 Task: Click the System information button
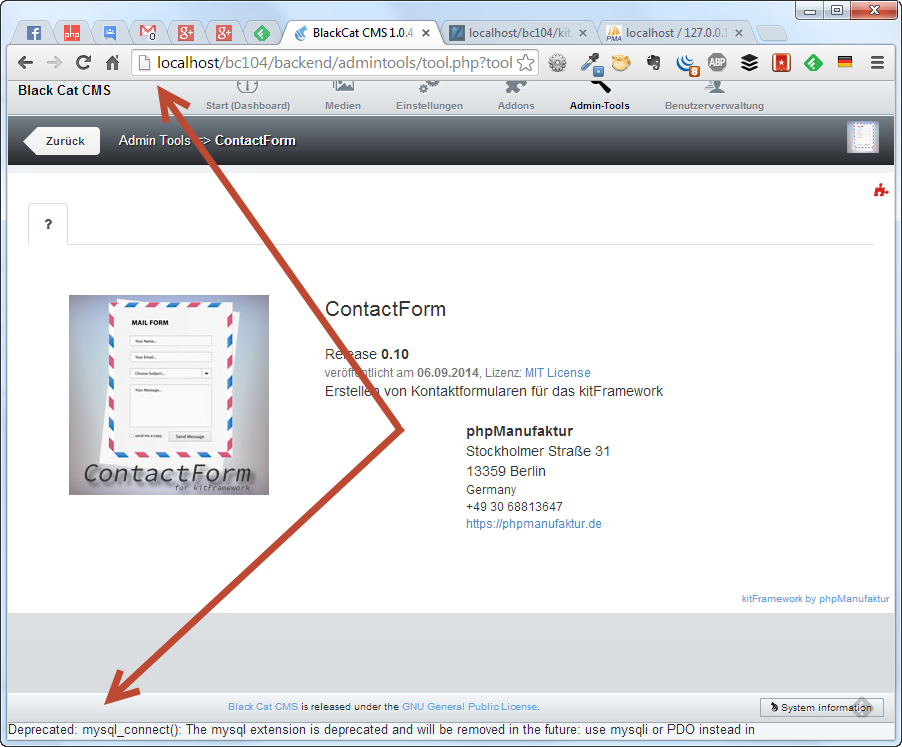[821, 708]
